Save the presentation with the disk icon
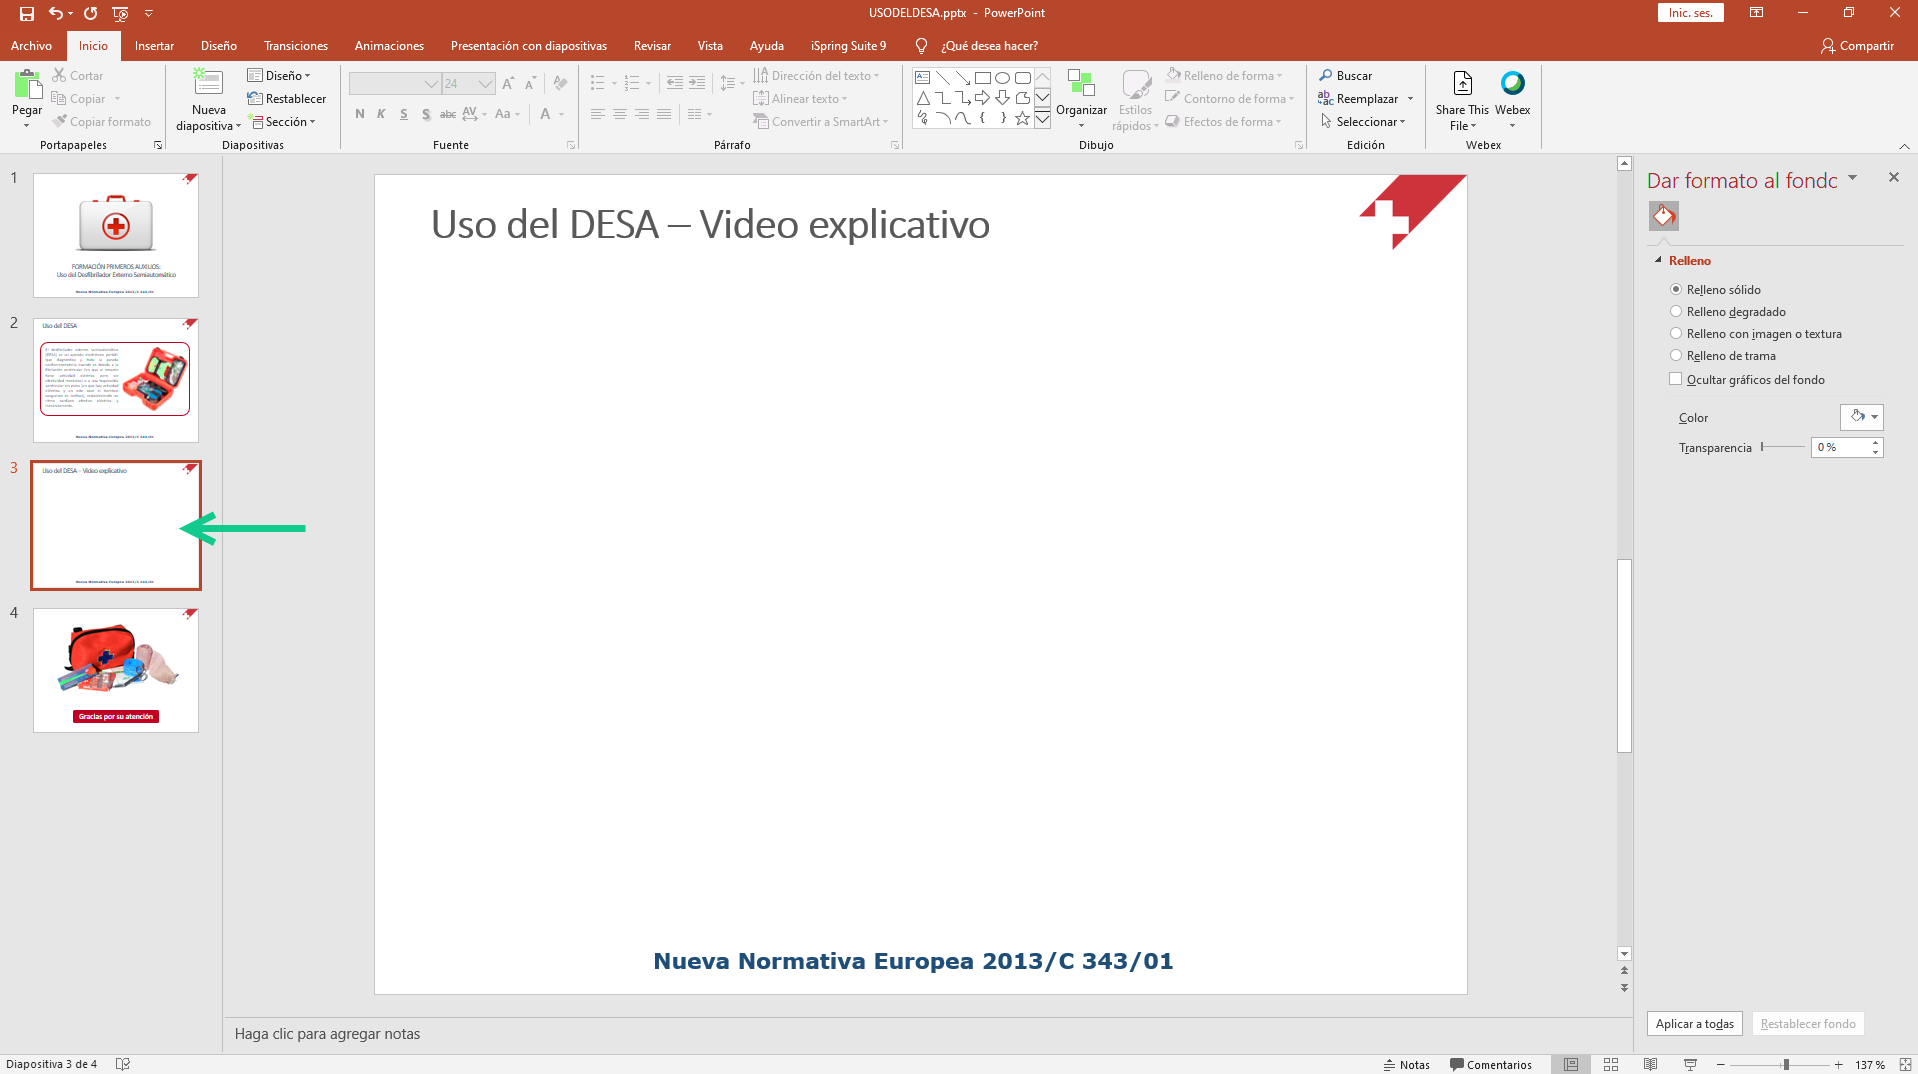 click(27, 13)
